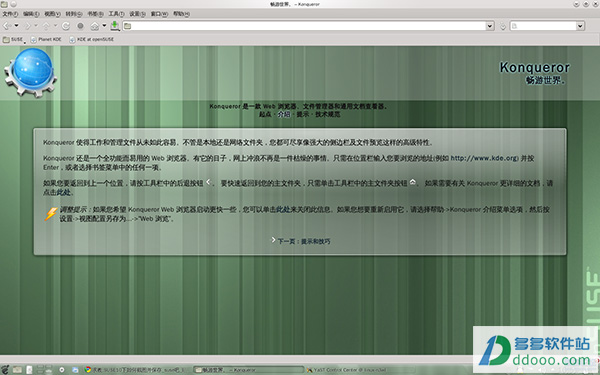Open the 工具(T) menu

(x=116, y=14)
